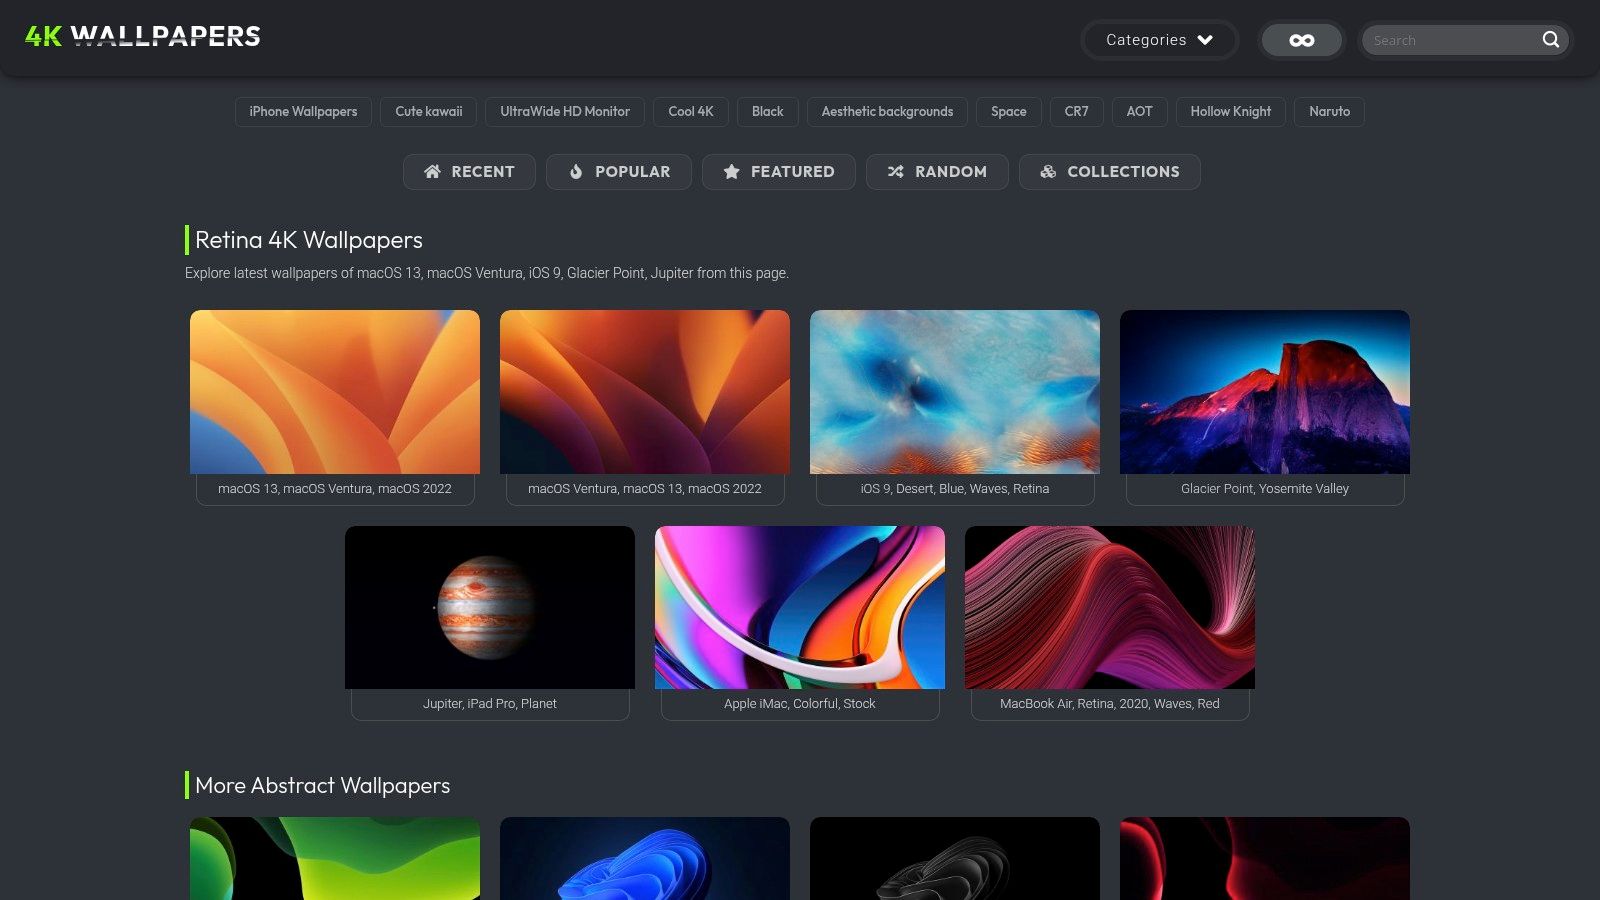Image resolution: width=1600 pixels, height=900 pixels.
Task: Click caption "macOS 13, macOS Ventura, macOS 2022"
Action: 335,489
